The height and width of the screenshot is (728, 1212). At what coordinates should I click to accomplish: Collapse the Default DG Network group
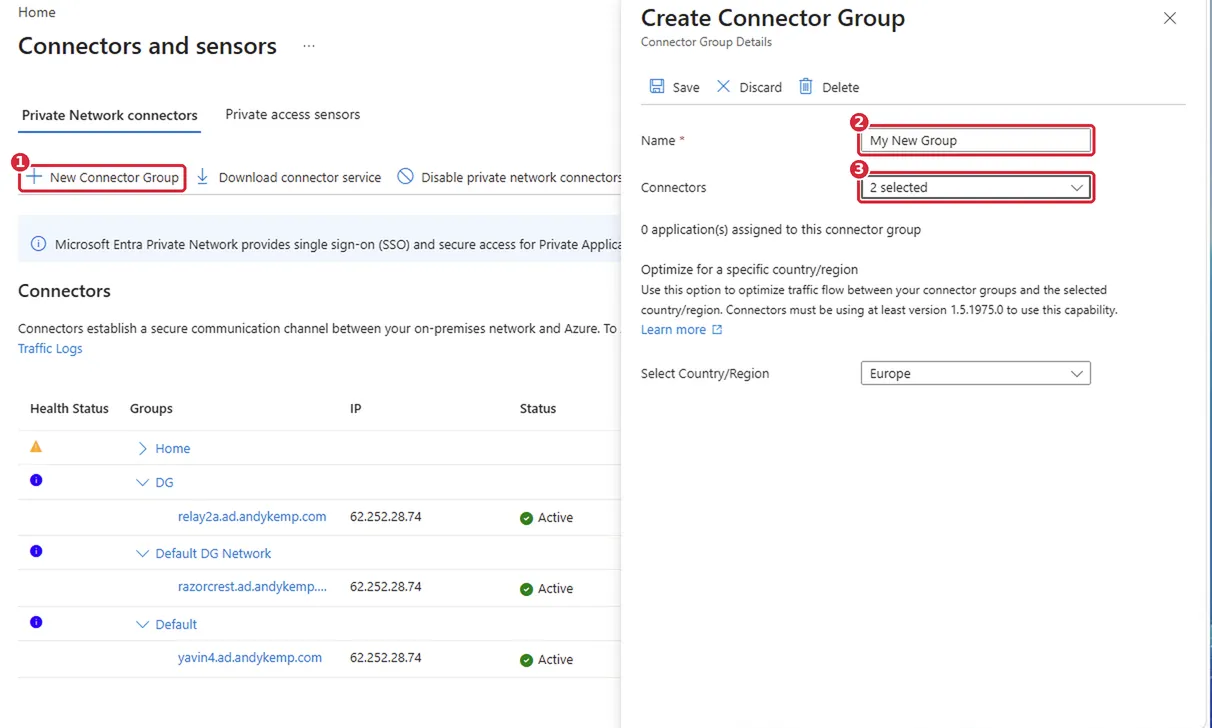tap(143, 553)
